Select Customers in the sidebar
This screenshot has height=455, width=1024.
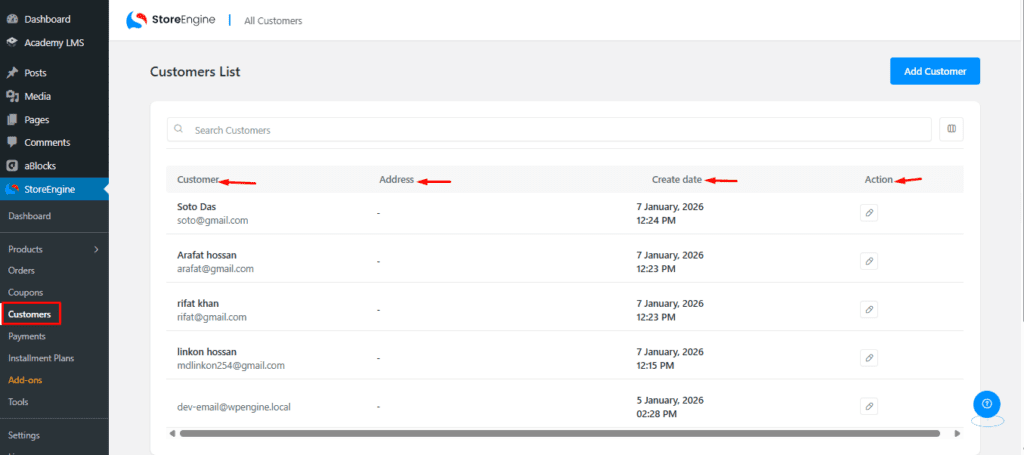[x=29, y=314]
